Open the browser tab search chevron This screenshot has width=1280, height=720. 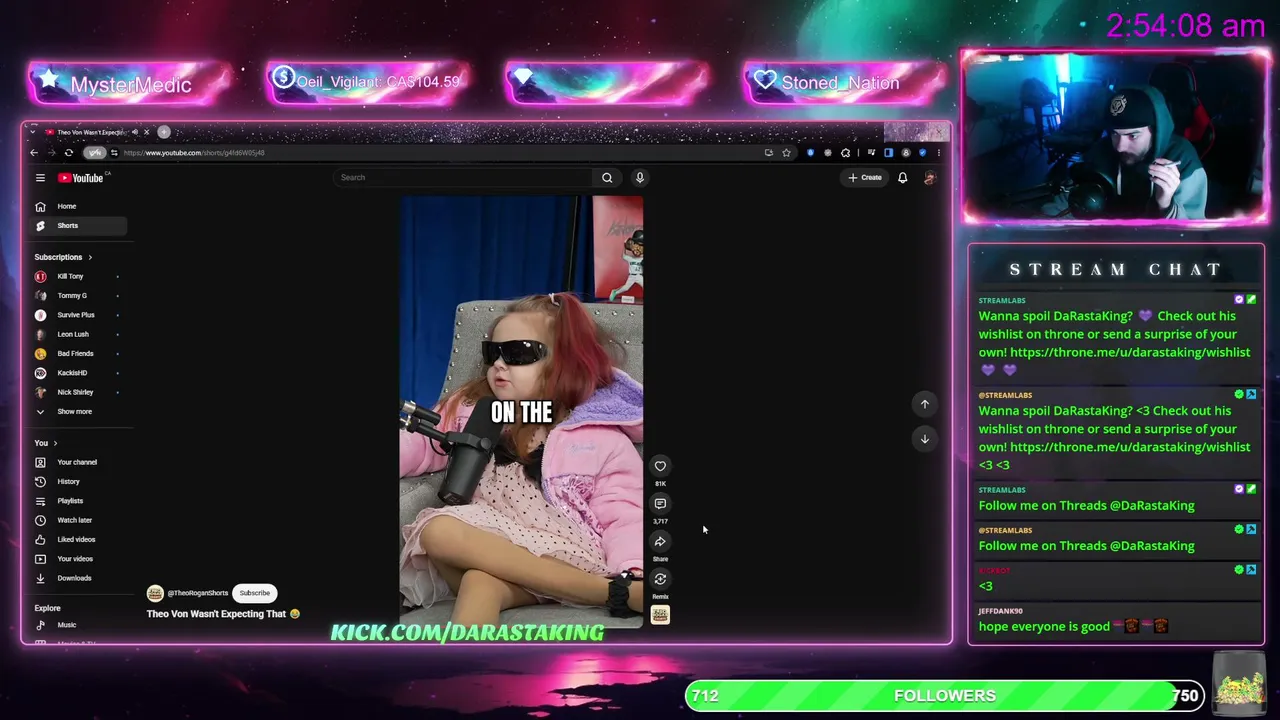pyautogui.click(x=33, y=132)
